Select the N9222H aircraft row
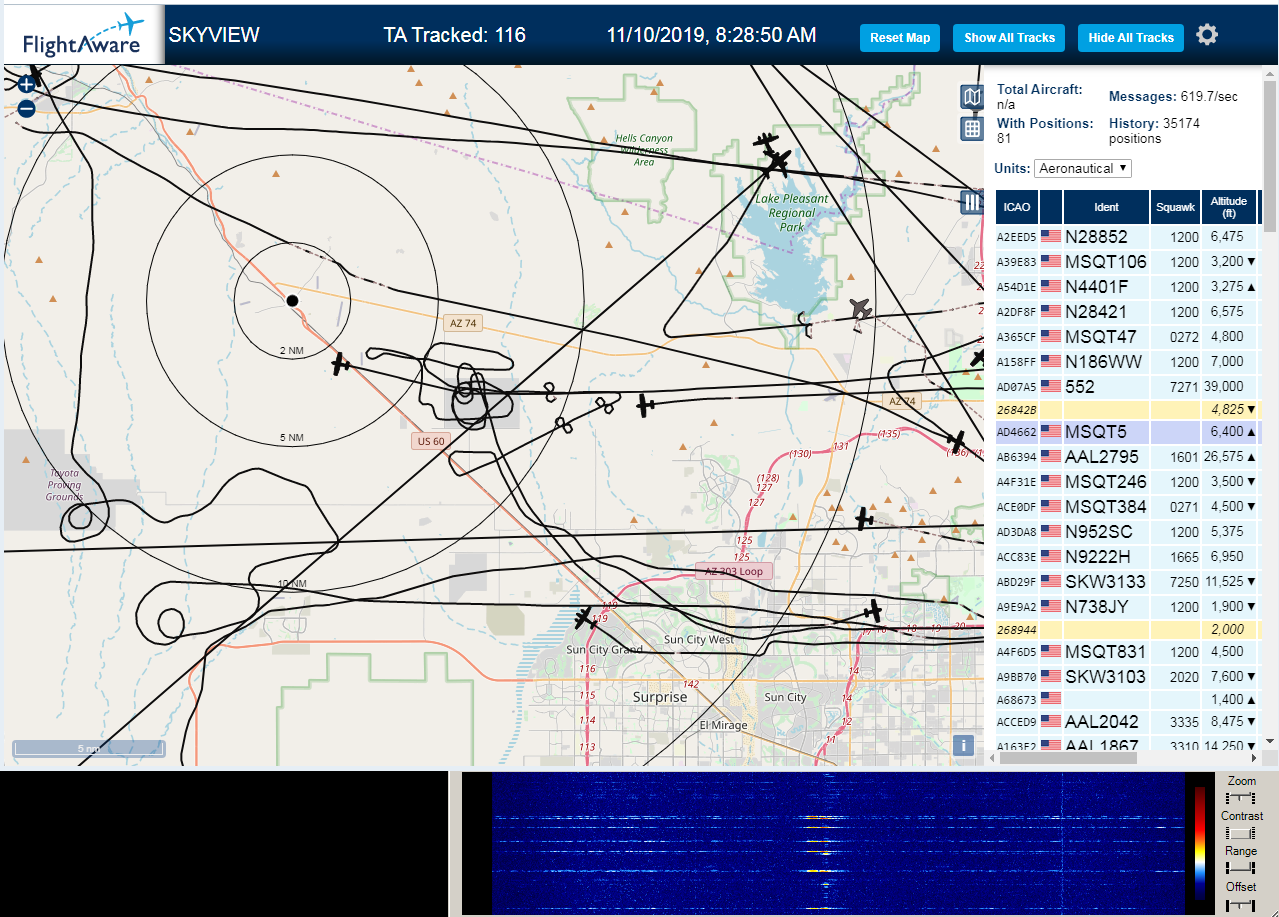This screenshot has height=917, width=1279. click(1129, 557)
